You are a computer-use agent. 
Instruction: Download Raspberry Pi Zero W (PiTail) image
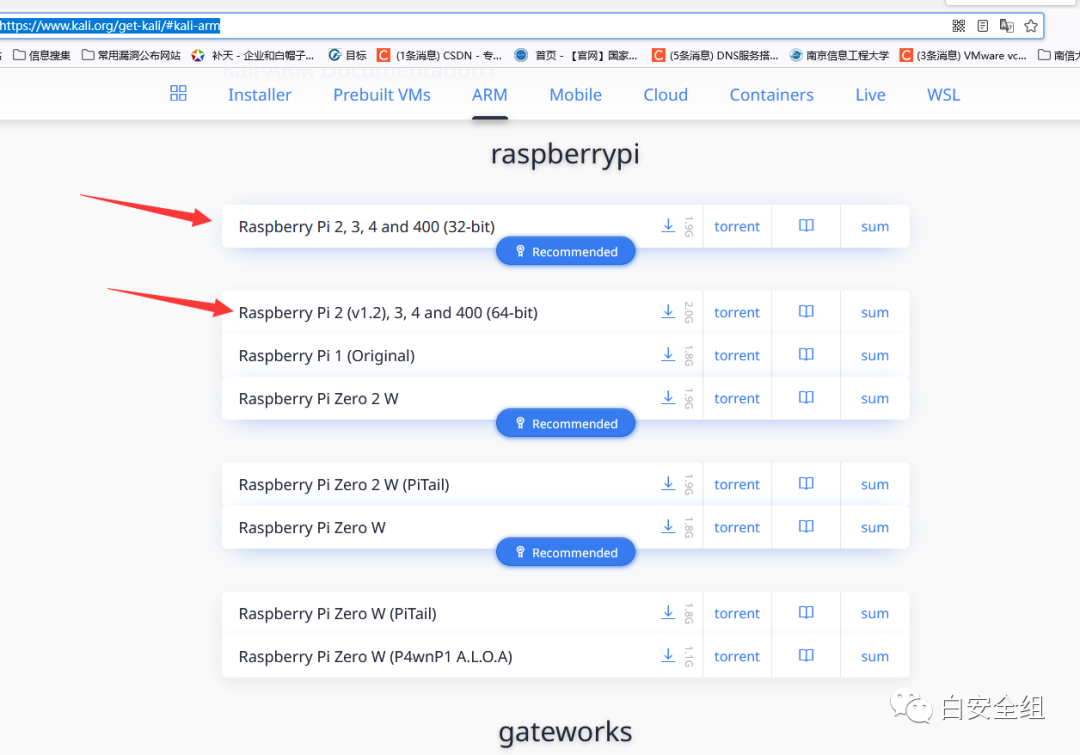click(x=668, y=612)
